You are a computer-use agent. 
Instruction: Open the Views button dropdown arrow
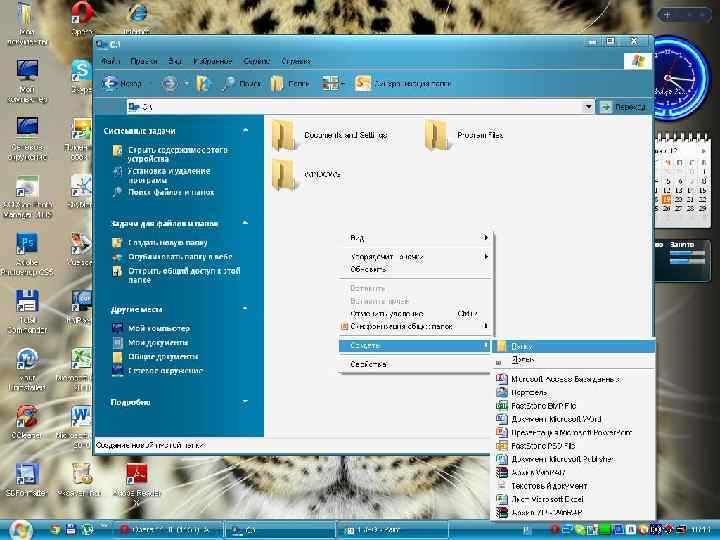(343, 84)
